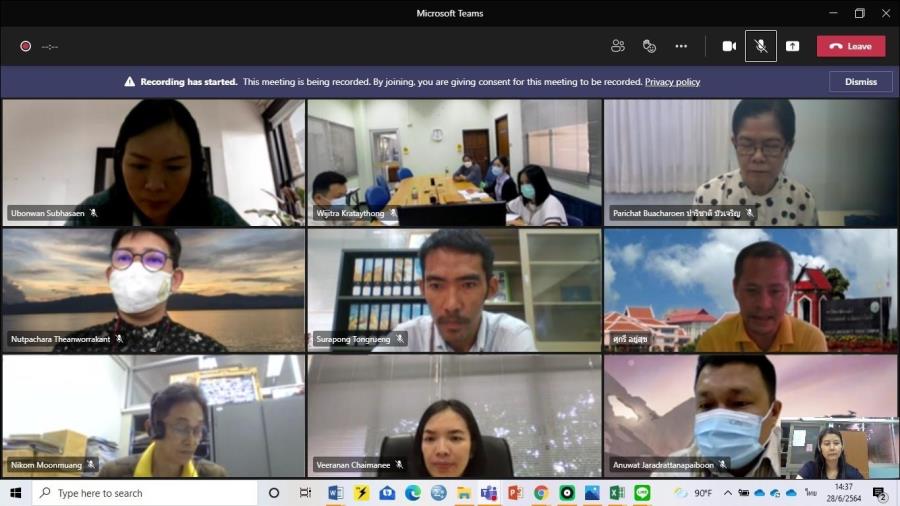
Task: Leave the meeting
Action: pyautogui.click(x=850, y=46)
